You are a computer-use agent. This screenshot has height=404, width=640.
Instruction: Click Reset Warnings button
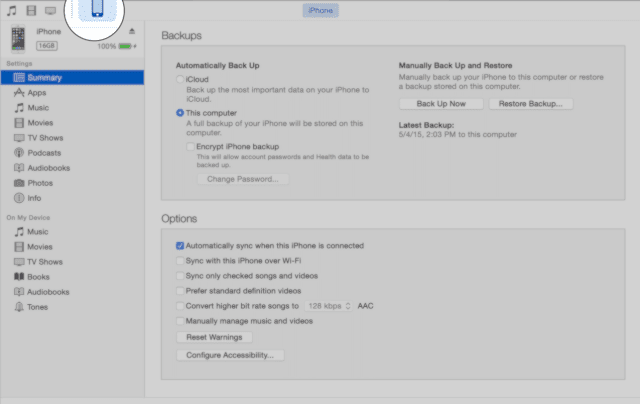pyautogui.click(x=214, y=337)
